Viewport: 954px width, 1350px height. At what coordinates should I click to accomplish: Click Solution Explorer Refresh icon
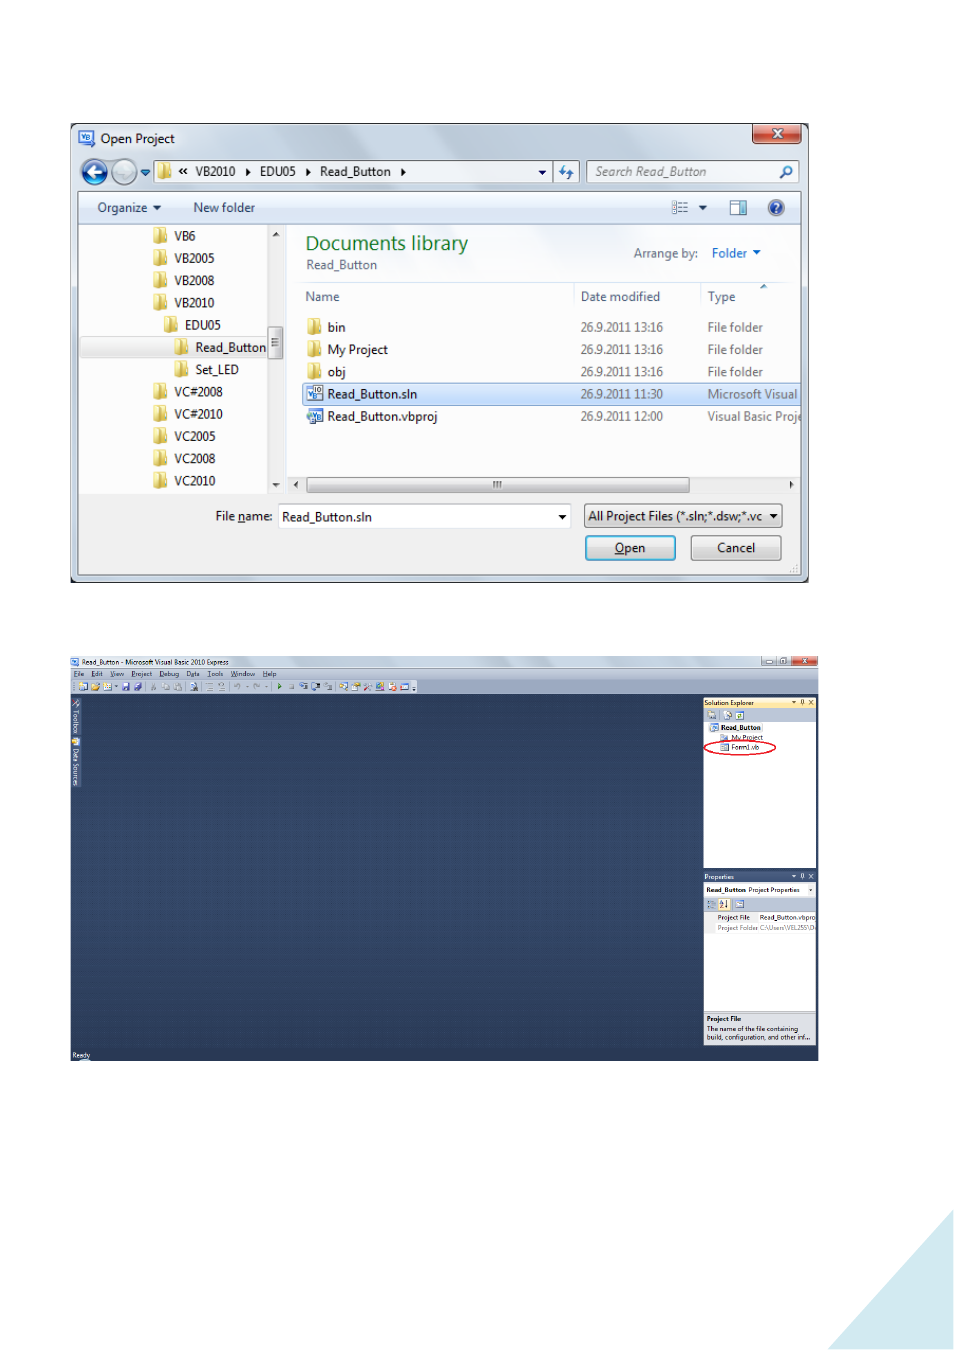(x=740, y=715)
